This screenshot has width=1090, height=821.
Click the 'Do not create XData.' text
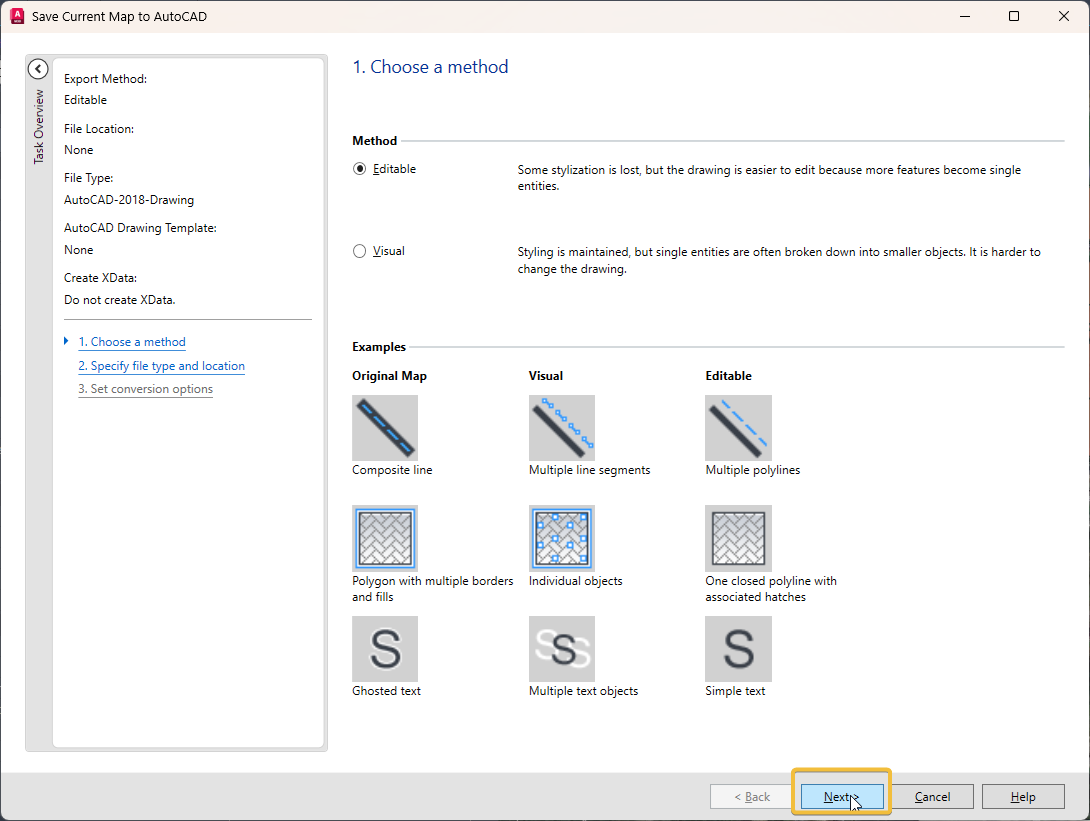(x=120, y=300)
